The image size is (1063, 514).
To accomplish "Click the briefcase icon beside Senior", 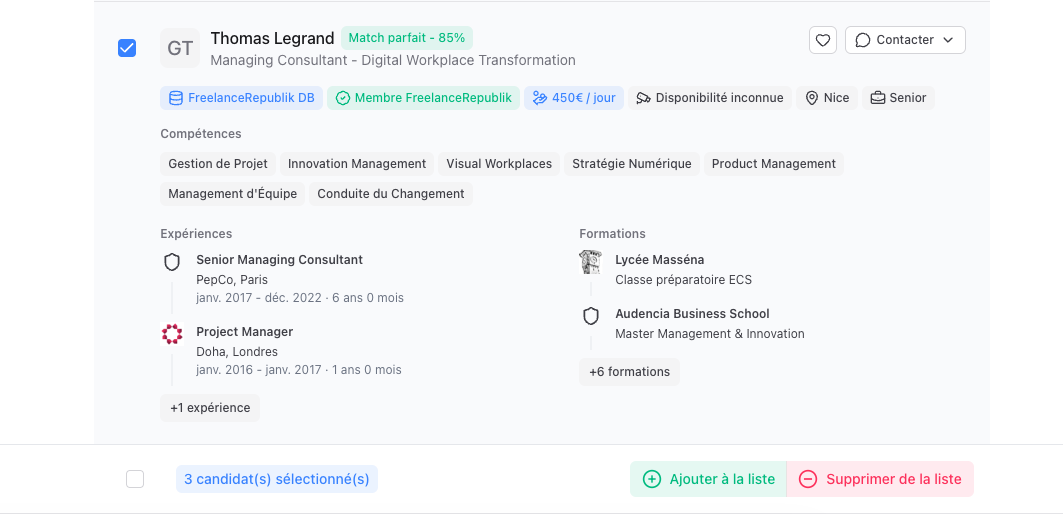I will tap(878, 98).
